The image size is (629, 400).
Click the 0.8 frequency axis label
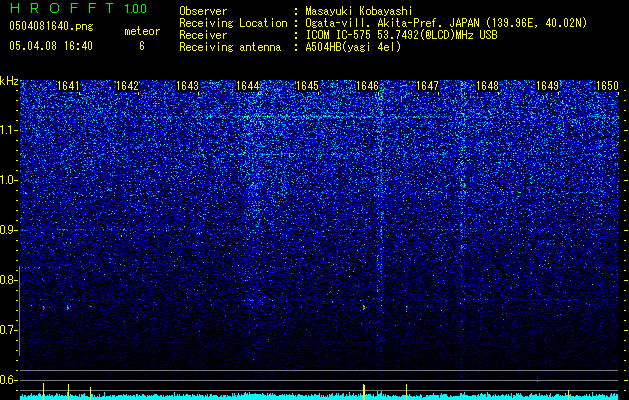click(8, 280)
